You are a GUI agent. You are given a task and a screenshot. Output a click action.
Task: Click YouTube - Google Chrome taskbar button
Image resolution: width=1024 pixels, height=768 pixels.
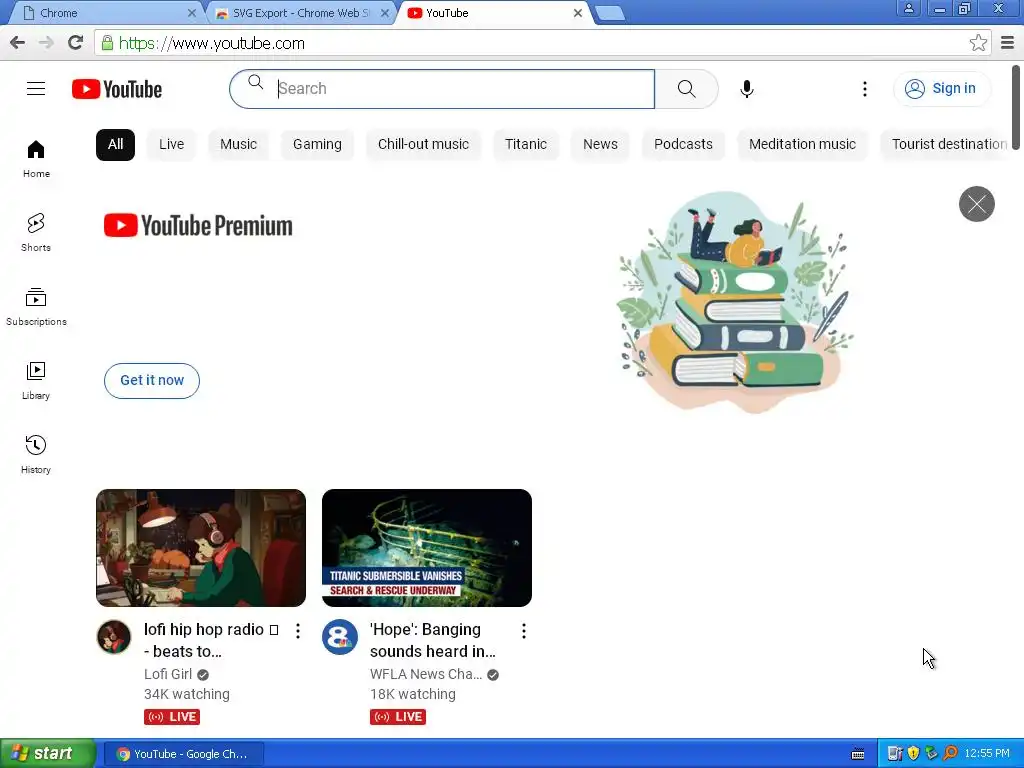pyautogui.click(x=185, y=754)
